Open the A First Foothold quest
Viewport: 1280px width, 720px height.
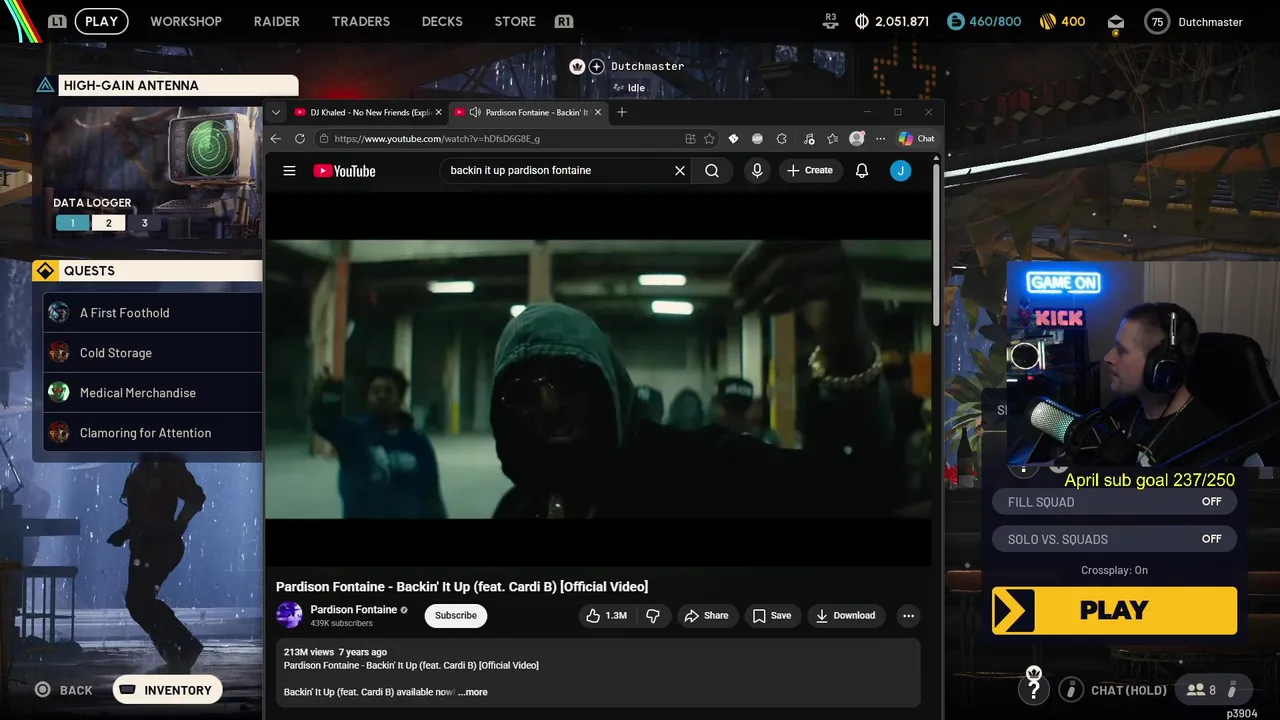click(x=152, y=313)
